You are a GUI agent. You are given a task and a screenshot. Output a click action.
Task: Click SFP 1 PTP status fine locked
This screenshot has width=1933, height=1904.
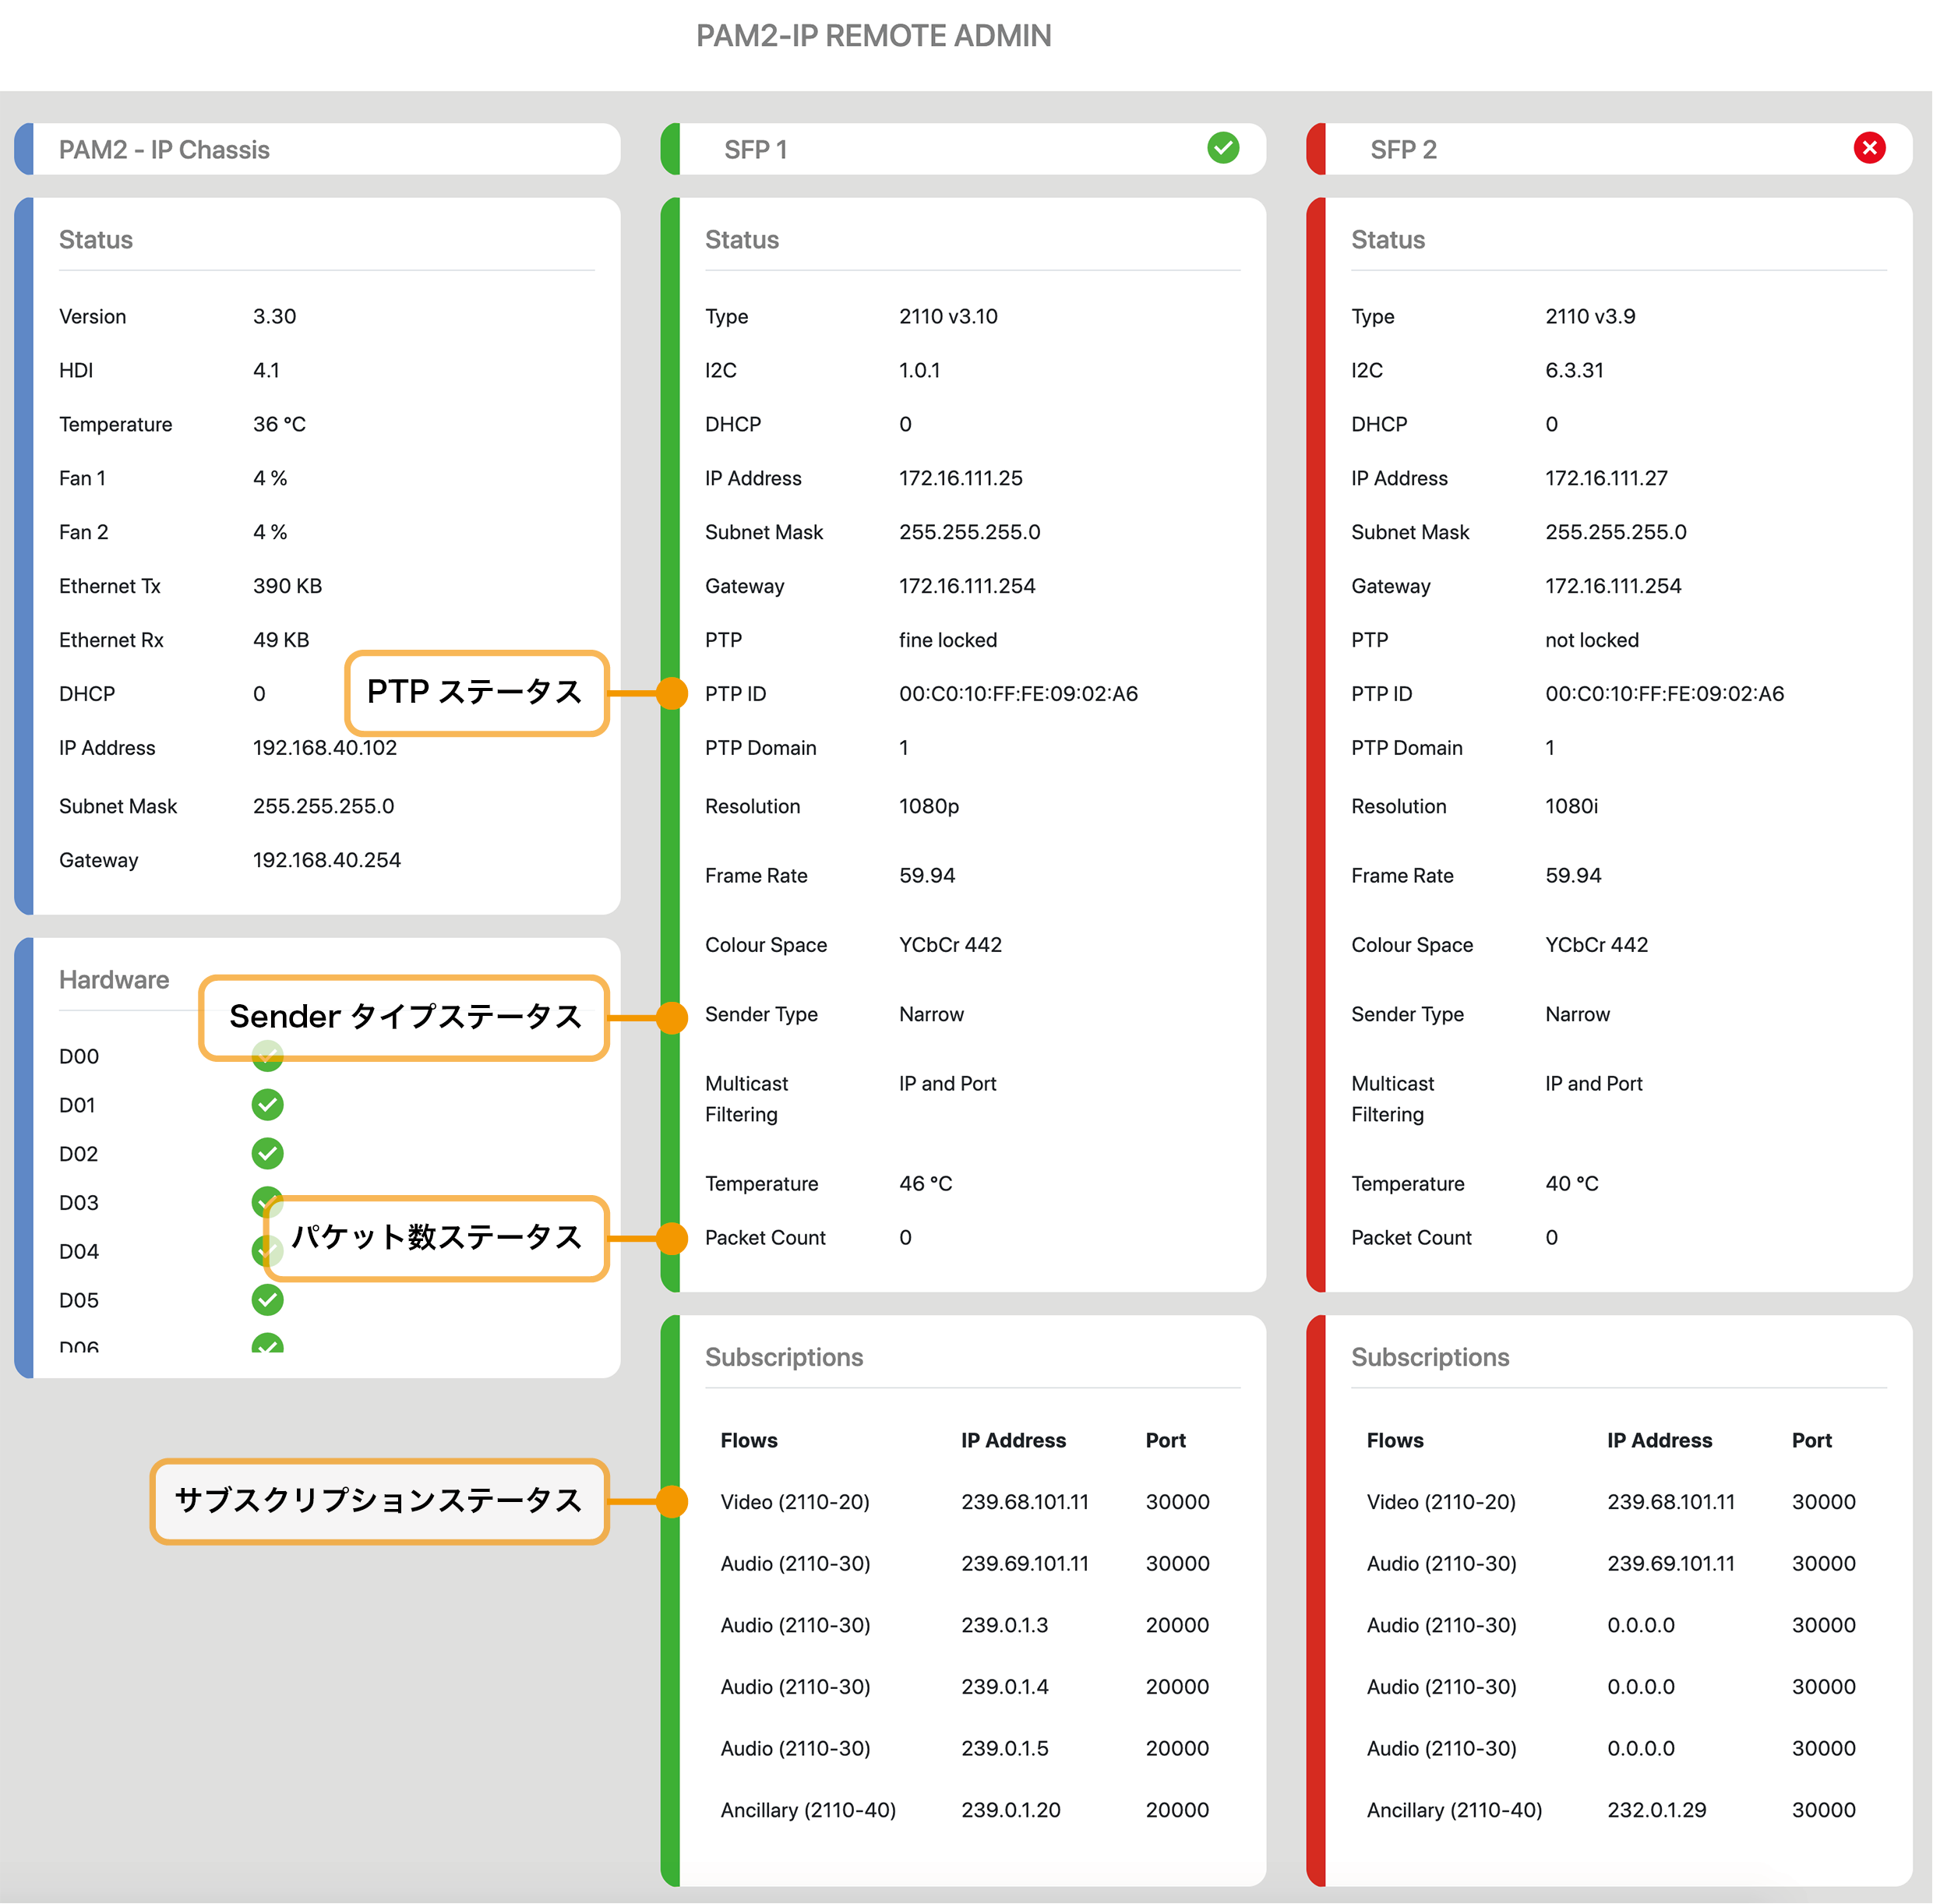pyautogui.click(x=947, y=640)
